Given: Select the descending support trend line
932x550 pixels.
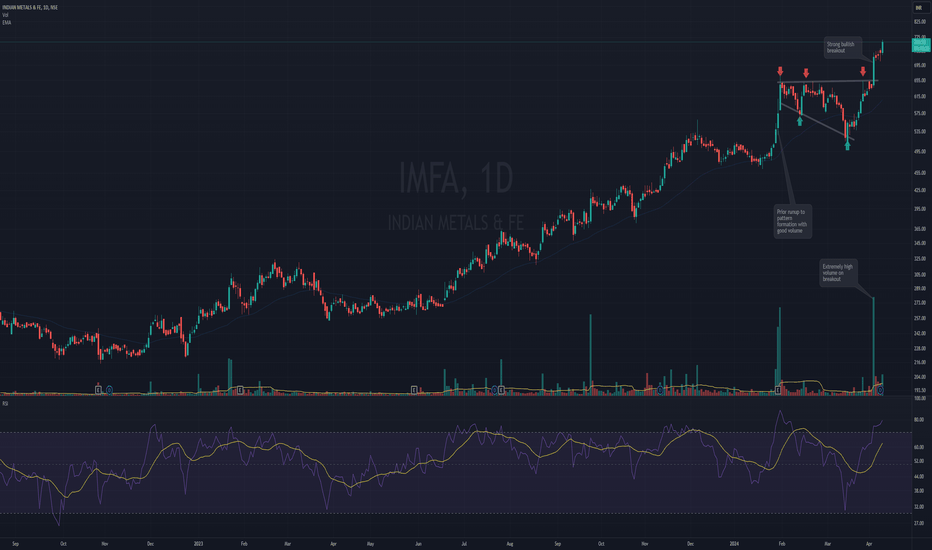Looking at the screenshot, I should point(817,121).
